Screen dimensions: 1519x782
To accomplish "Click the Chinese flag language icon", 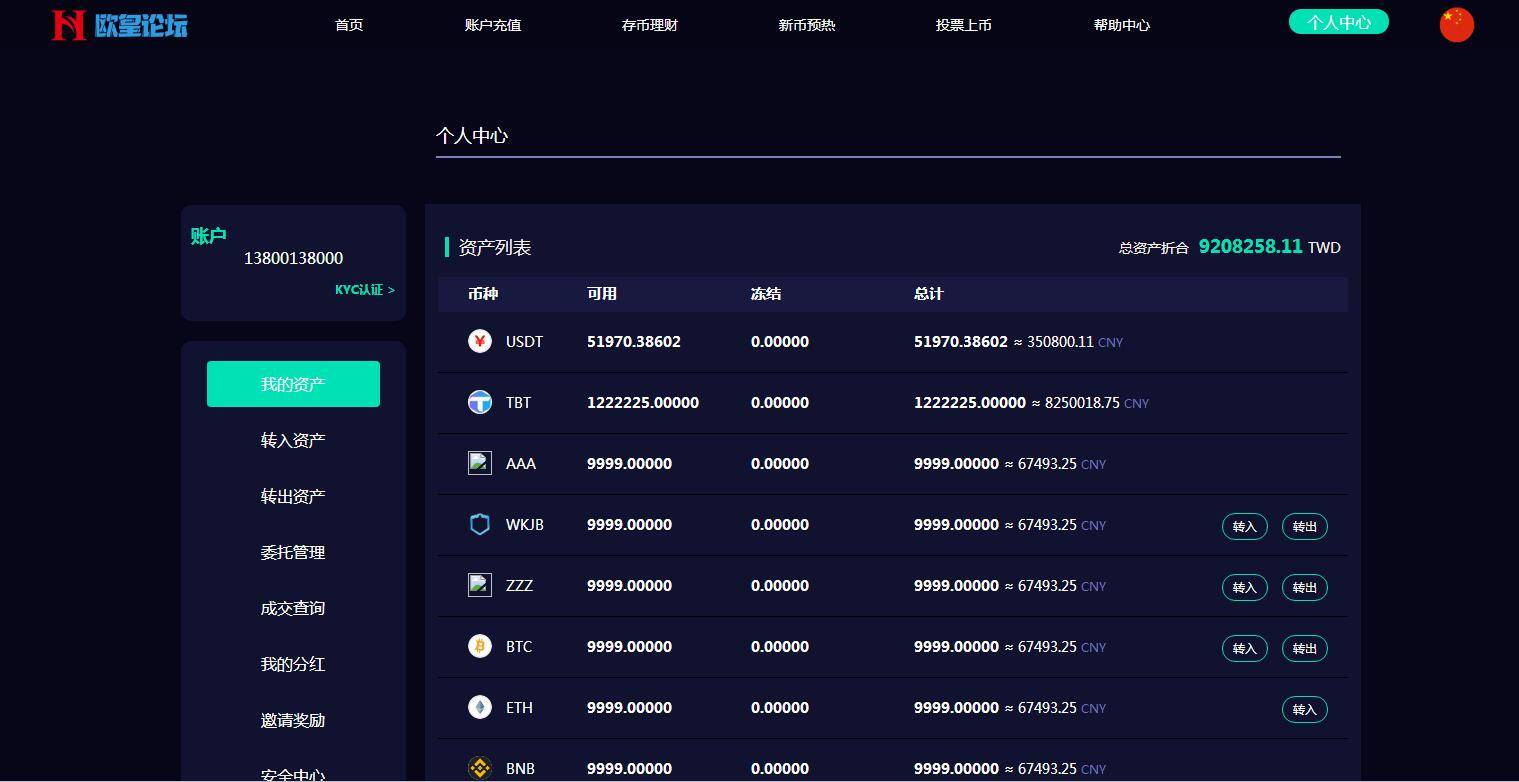I will click(1456, 23).
